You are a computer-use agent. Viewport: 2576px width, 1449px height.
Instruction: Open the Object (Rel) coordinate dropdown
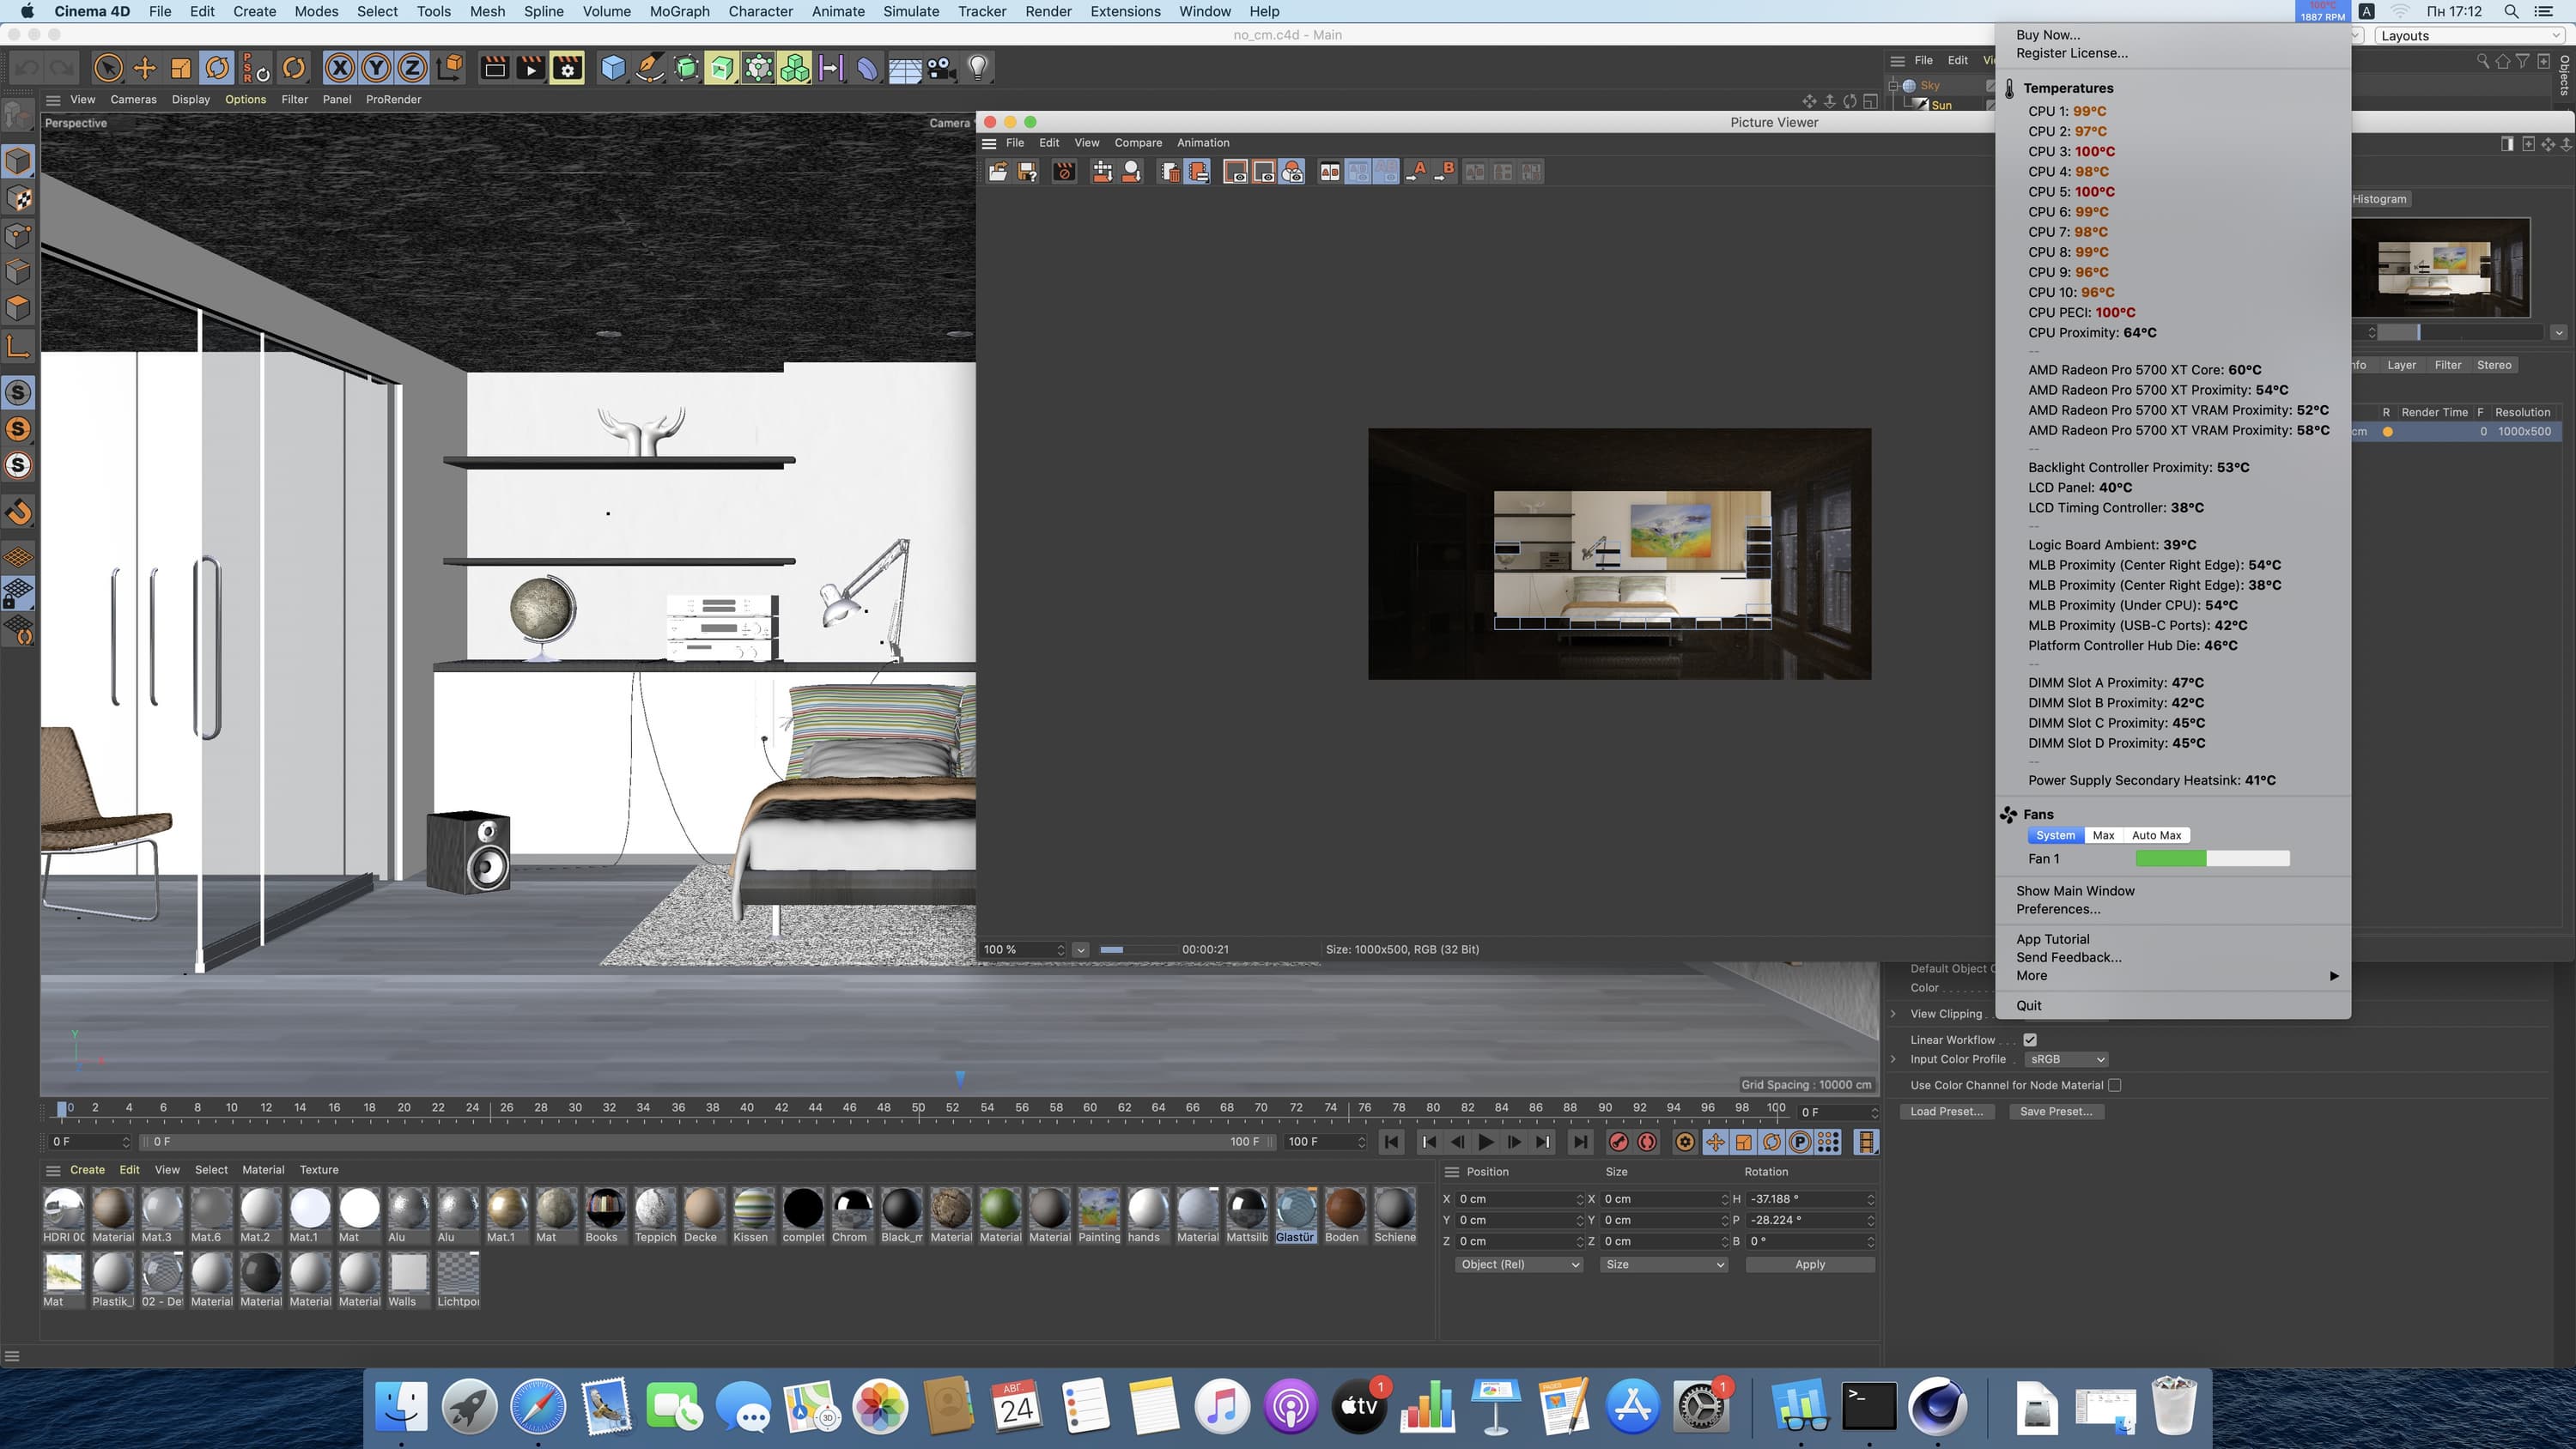1518,1264
